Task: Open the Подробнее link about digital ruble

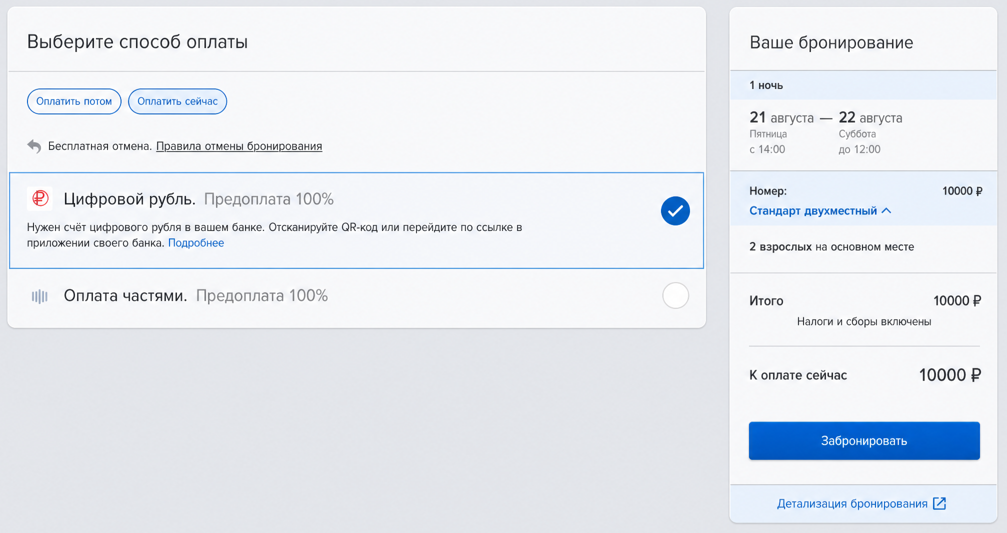Action: pos(196,243)
